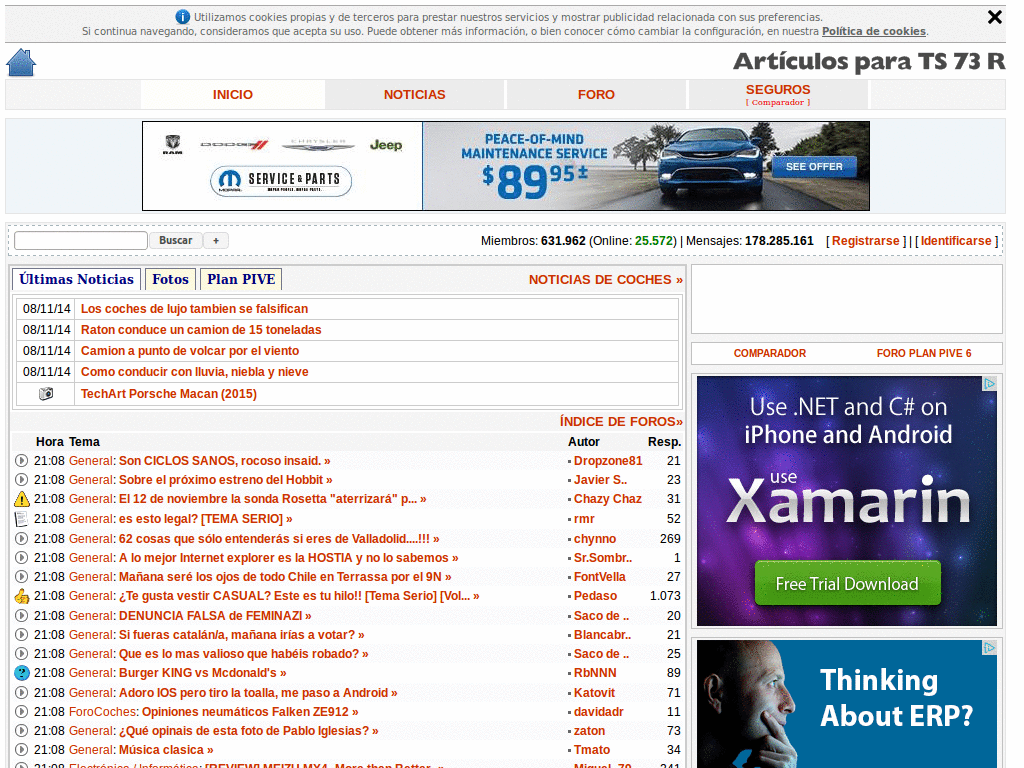1024x768 pixels.
Task: Open the Identificarse link
Action: pos(956,241)
